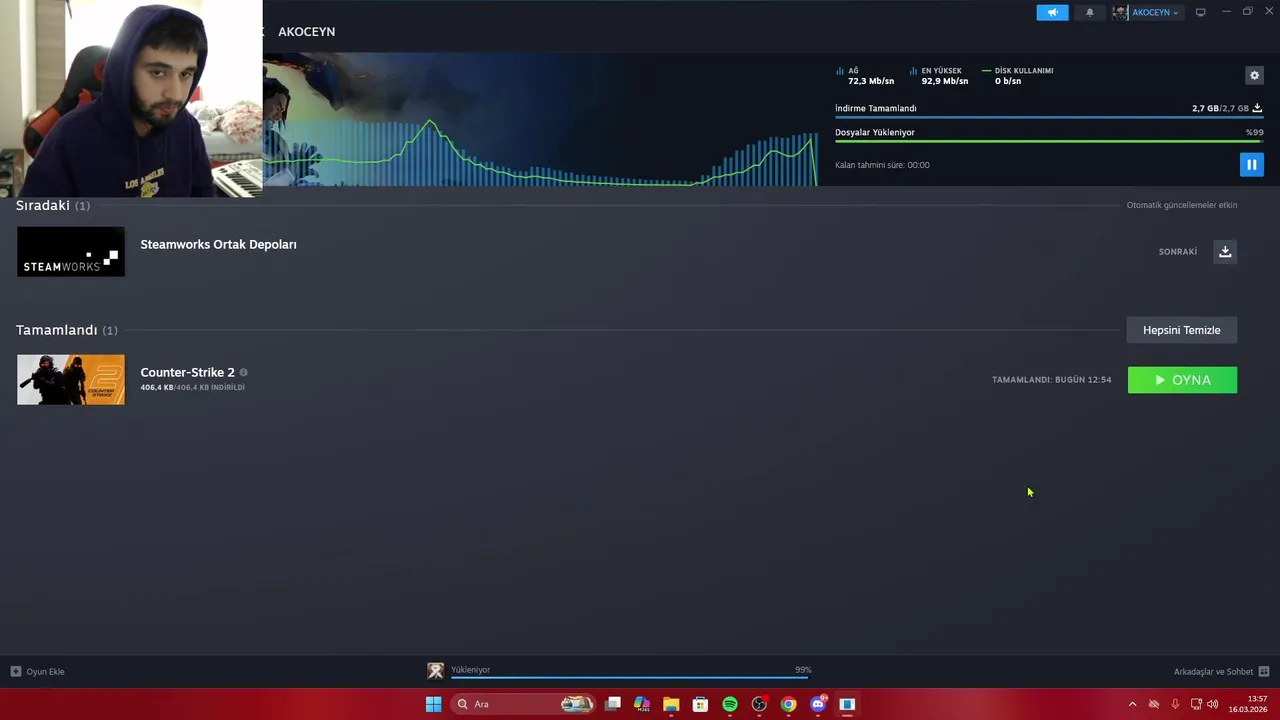Open Oyun Ekle add game
Viewport: 1280px width, 720px height.
click(x=38, y=671)
